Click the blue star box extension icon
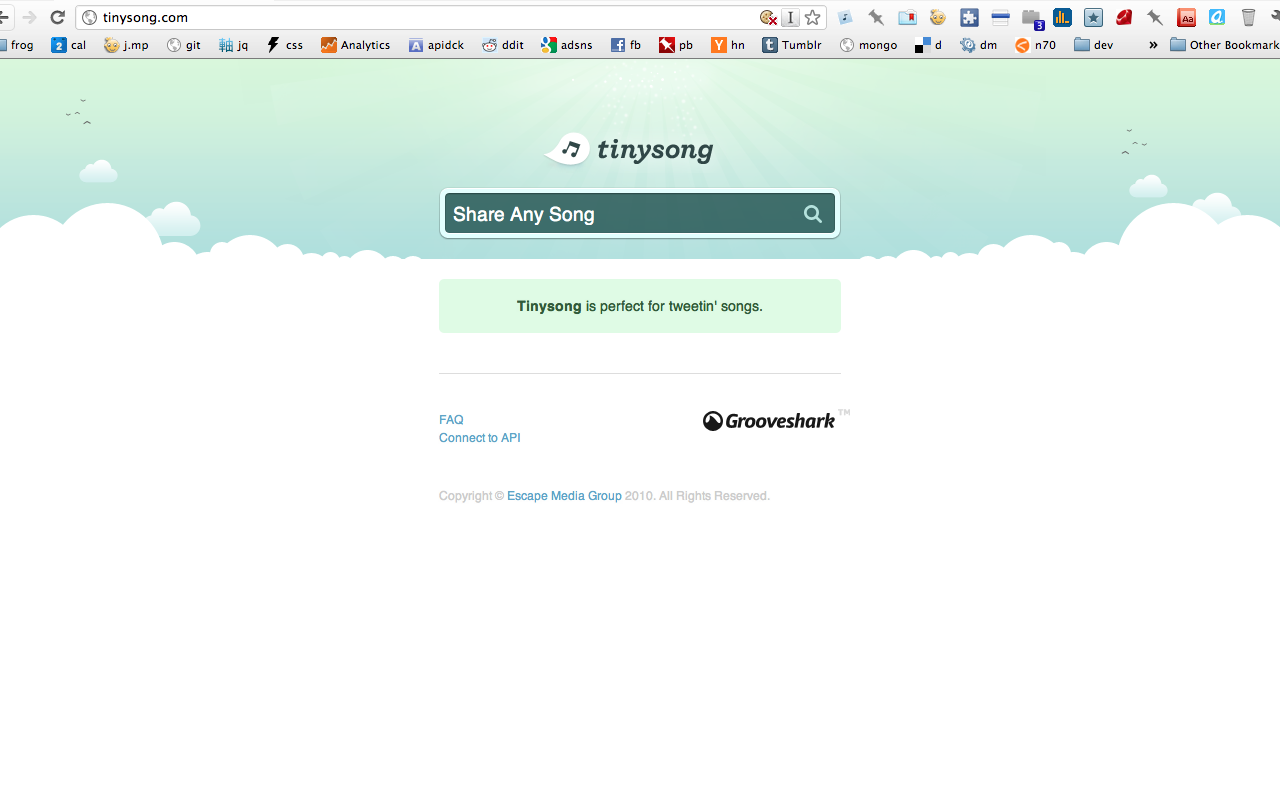The width and height of the screenshot is (1280, 800). [x=1093, y=17]
